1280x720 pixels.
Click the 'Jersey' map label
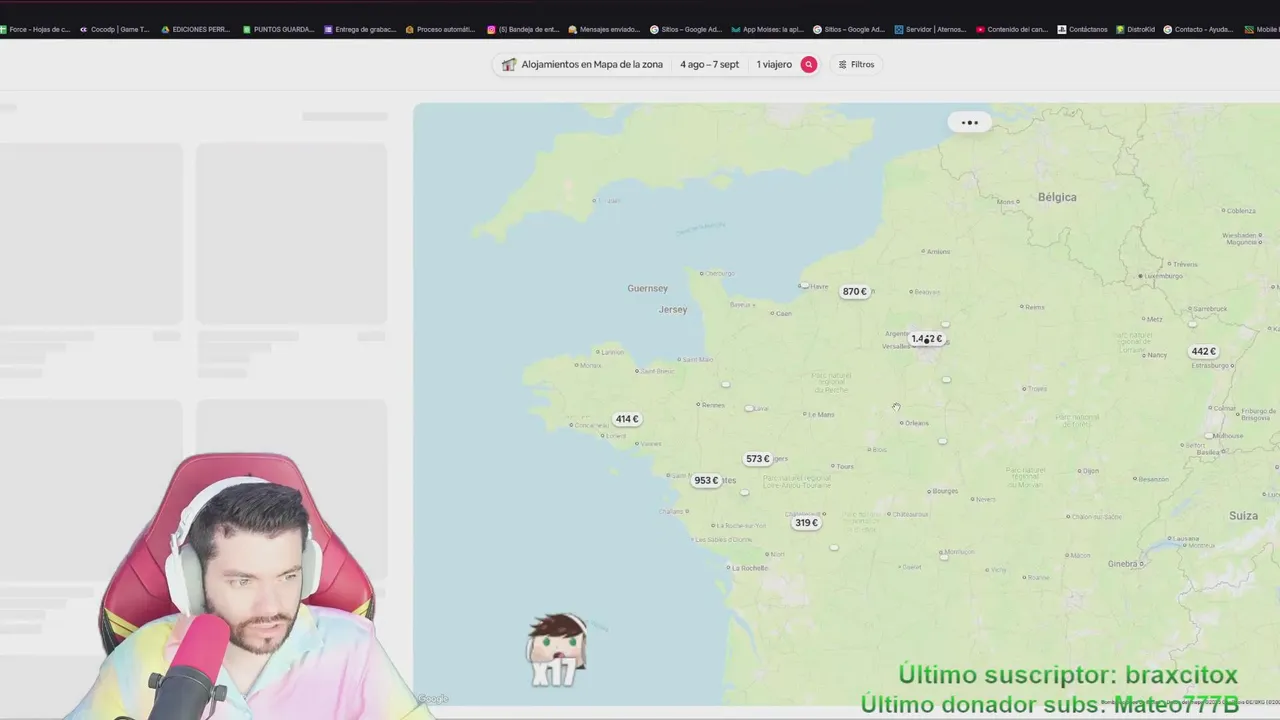pyautogui.click(x=673, y=309)
